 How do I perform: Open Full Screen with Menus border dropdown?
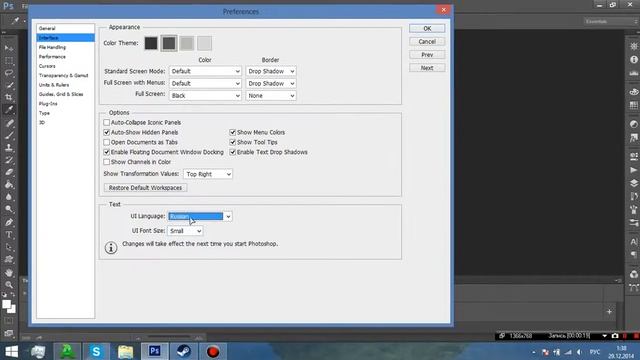coord(271,83)
